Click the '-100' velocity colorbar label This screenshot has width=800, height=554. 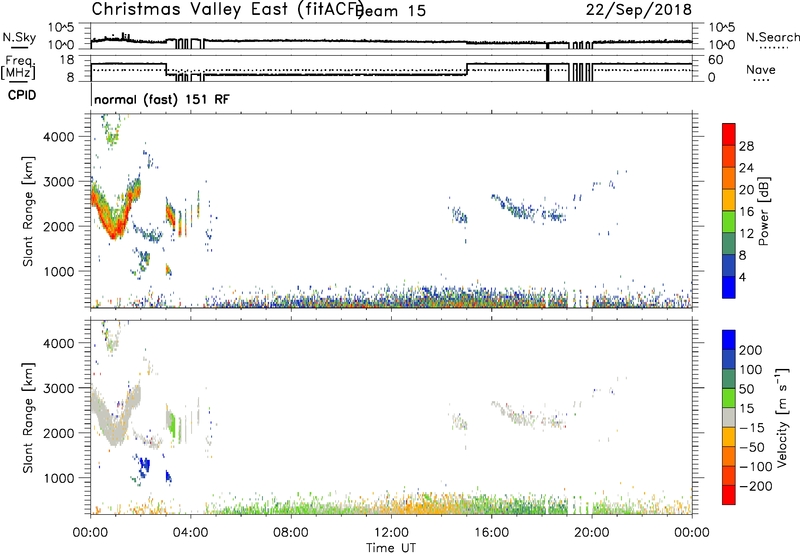tap(755, 467)
